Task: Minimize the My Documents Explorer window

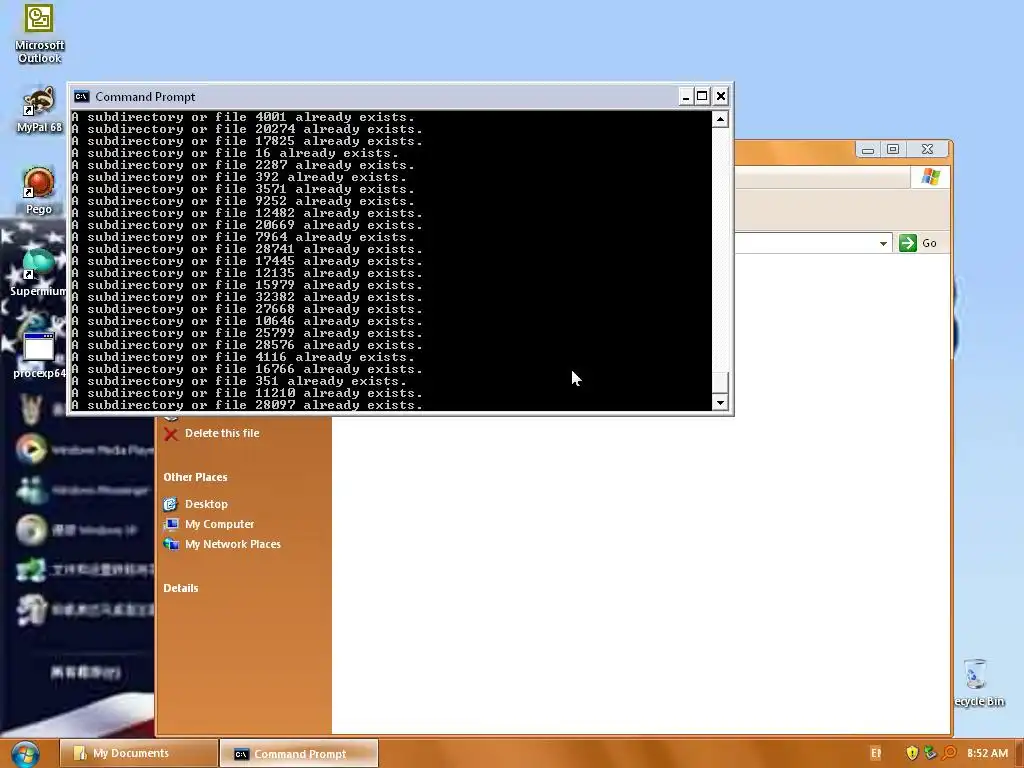Action: tap(868, 150)
